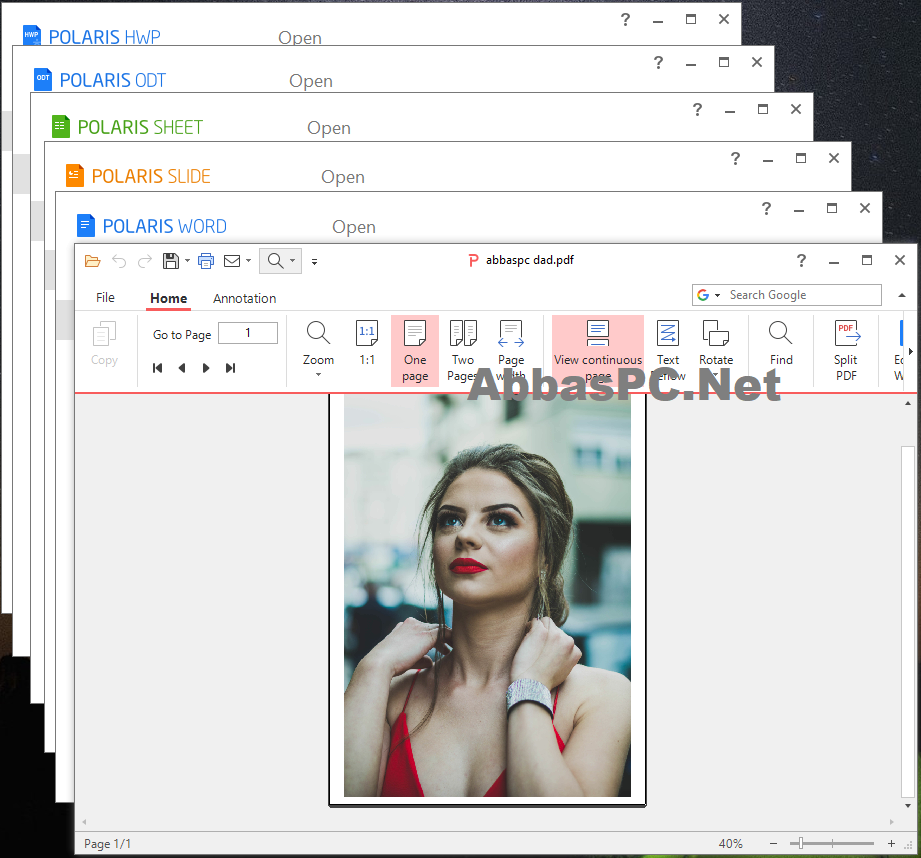This screenshot has width=921, height=858.
Task: Open help in the Polaris Sheet window
Action: tap(697, 110)
